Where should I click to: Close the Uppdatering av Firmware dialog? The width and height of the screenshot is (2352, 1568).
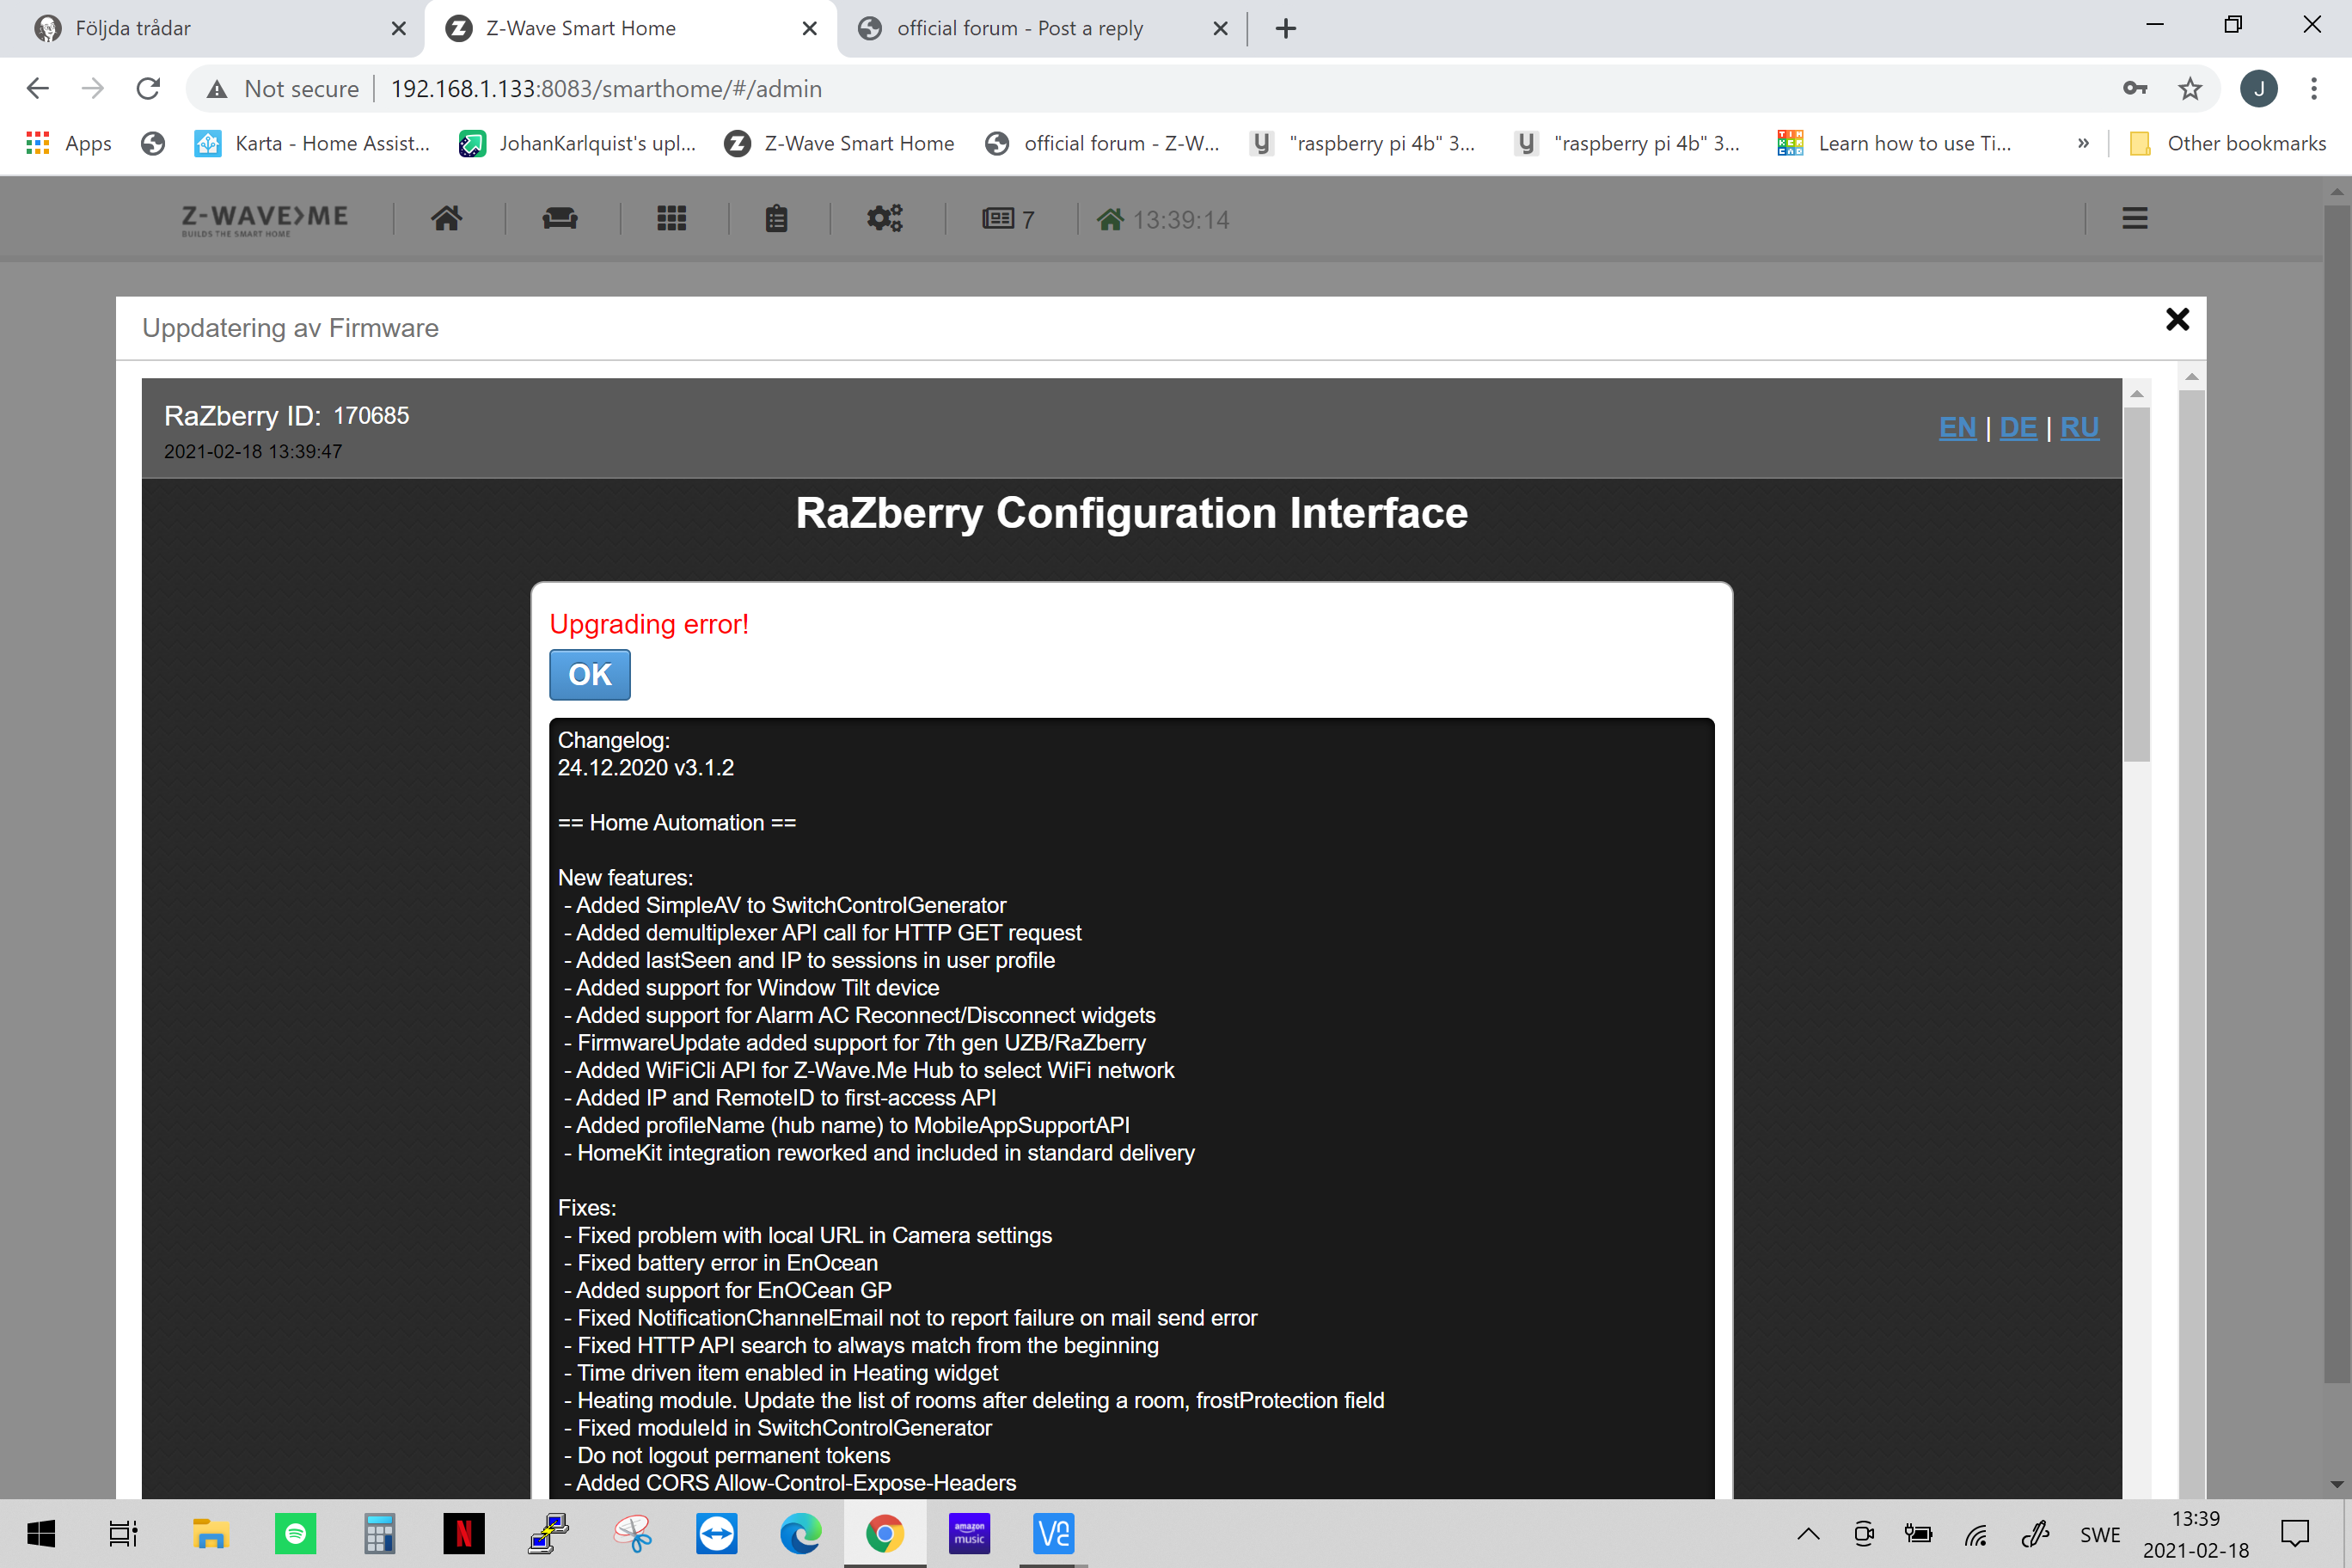[x=2177, y=320]
